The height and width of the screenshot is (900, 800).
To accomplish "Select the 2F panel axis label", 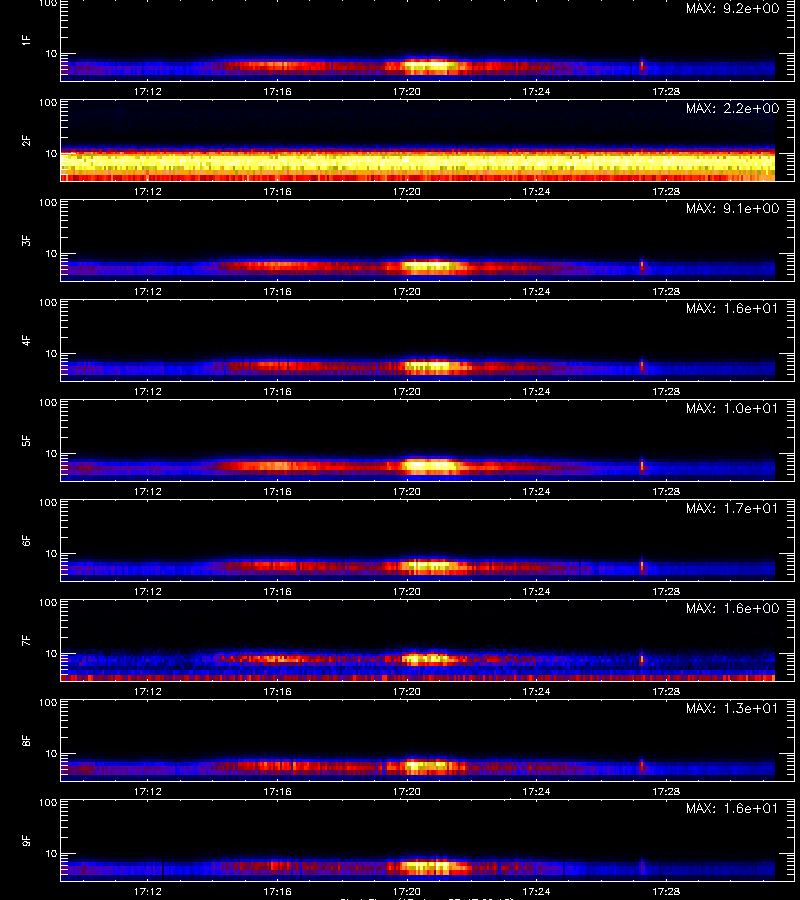I will 26,140.
